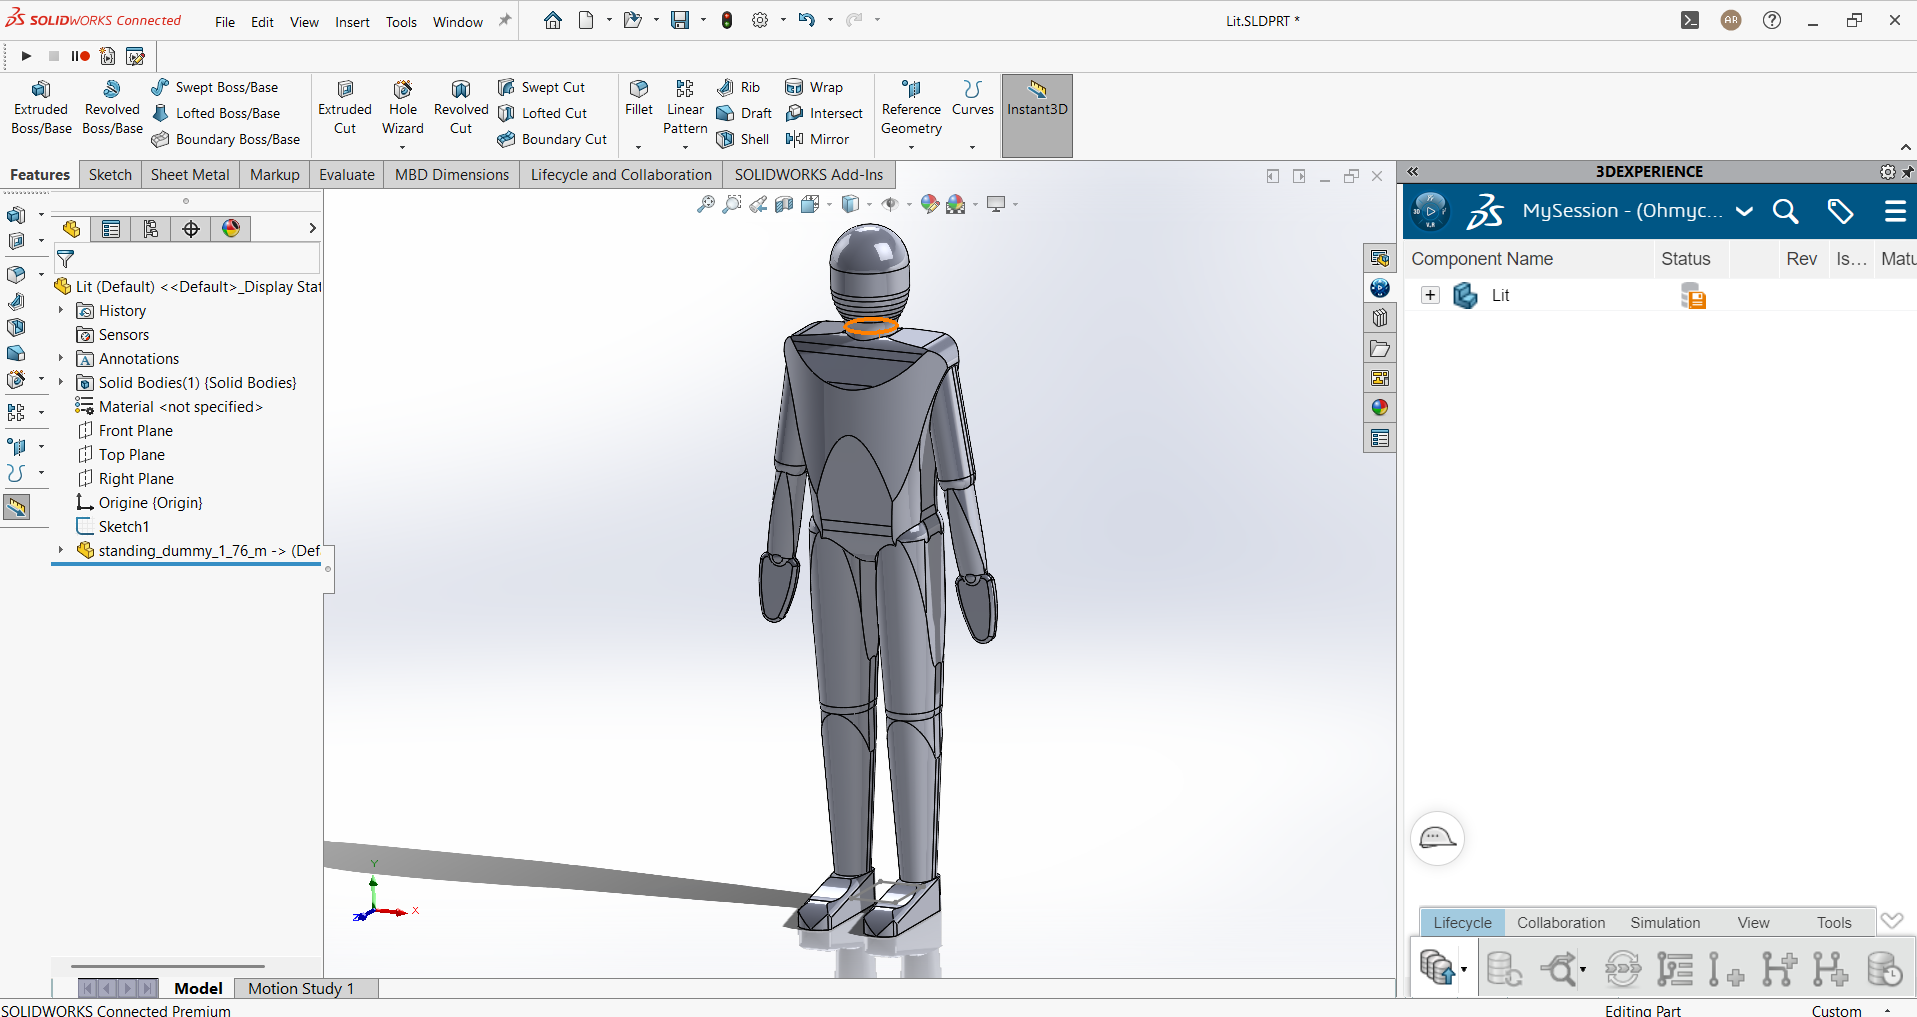1917x1017 pixels.
Task: Open the Reference Geometry tool
Action: coord(910,107)
